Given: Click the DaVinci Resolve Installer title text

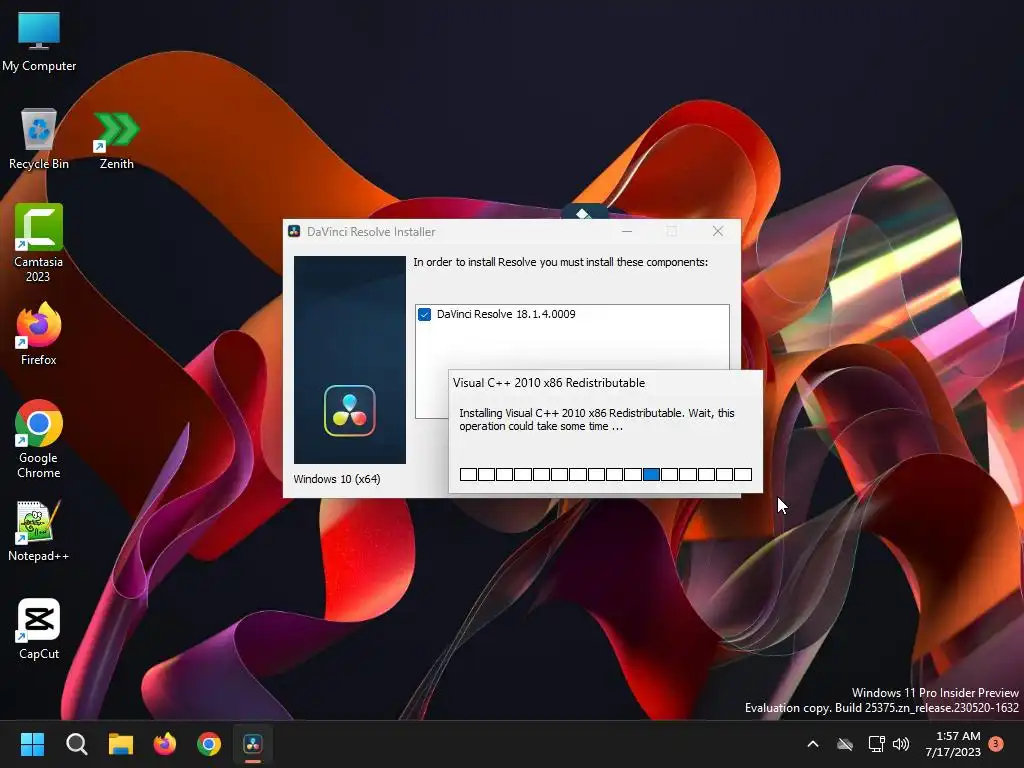Looking at the screenshot, I should (x=371, y=231).
